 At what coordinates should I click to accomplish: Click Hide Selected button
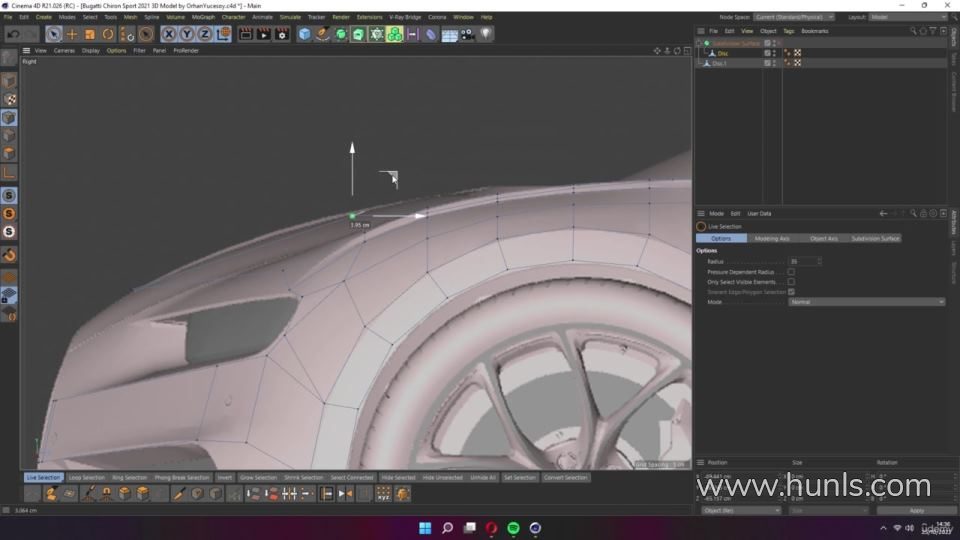point(399,478)
